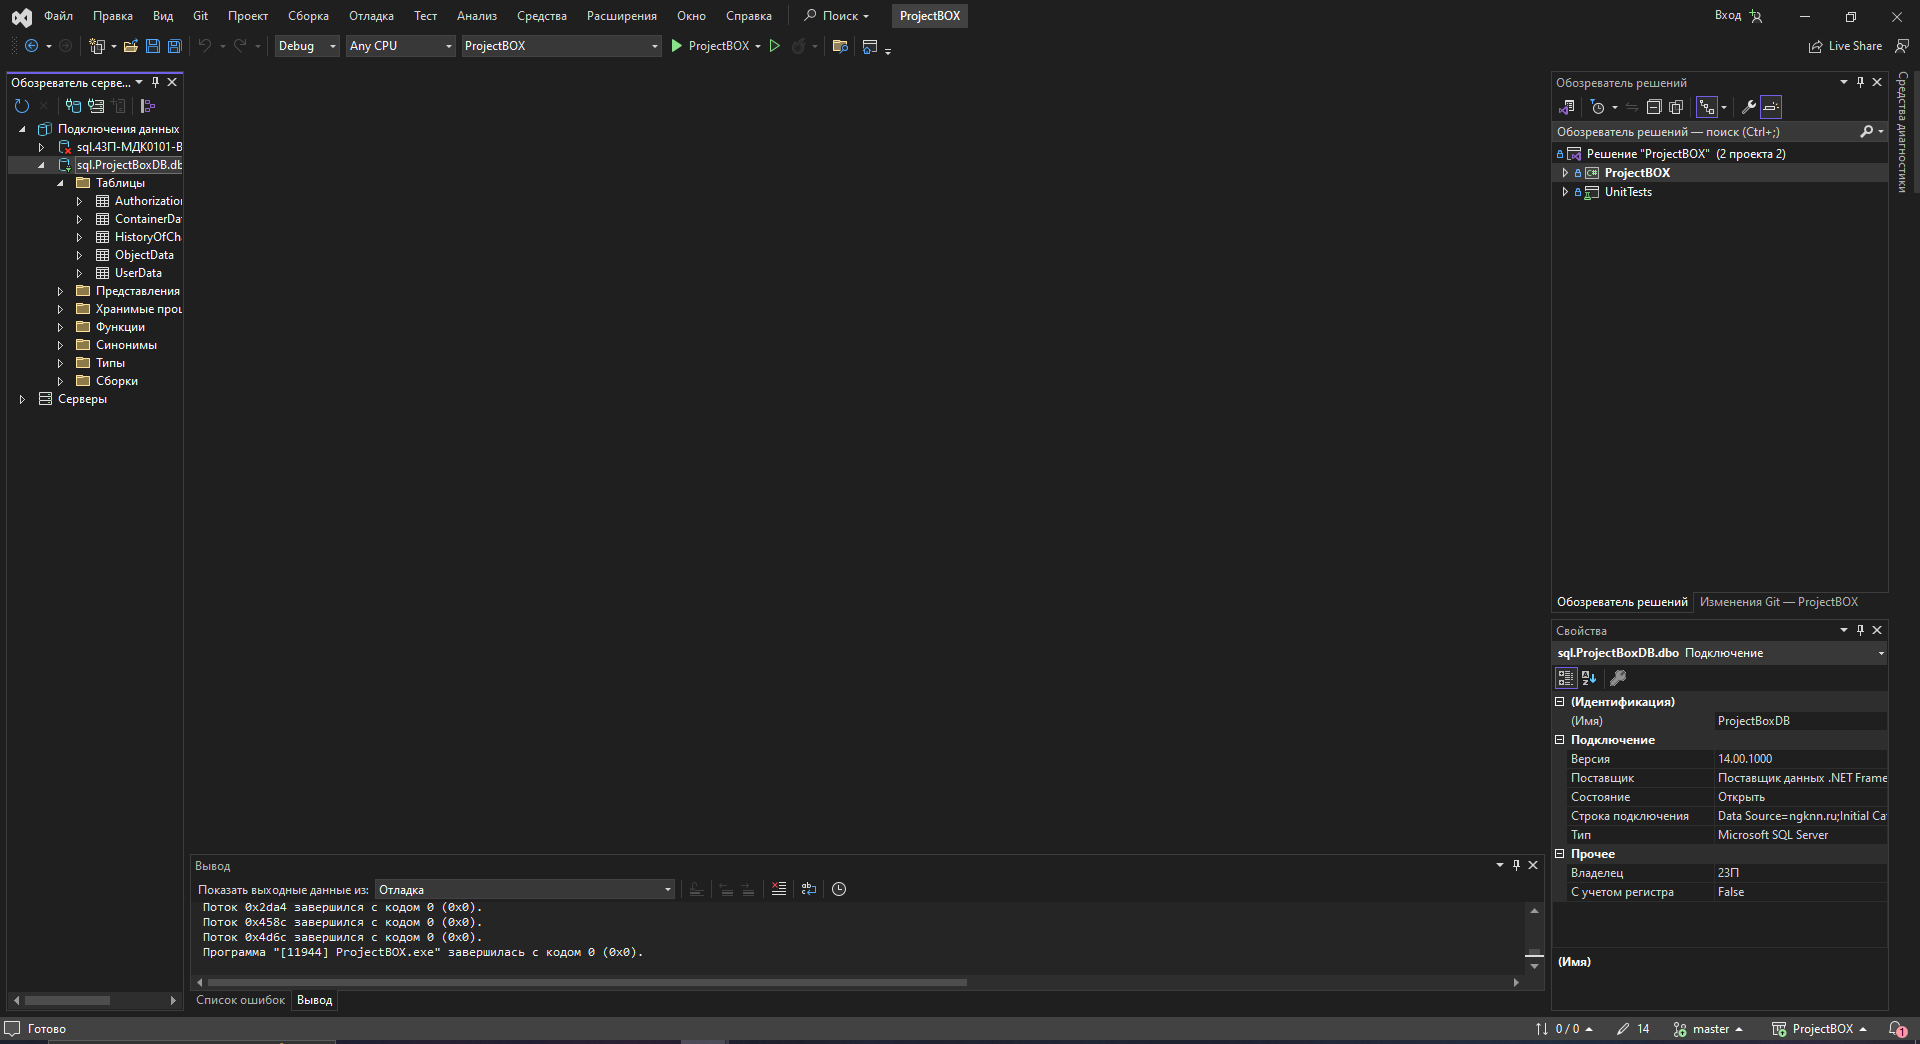The width and height of the screenshot is (1920, 1044).
Task: Click the account icon beside Вход
Action: point(1756,16)
